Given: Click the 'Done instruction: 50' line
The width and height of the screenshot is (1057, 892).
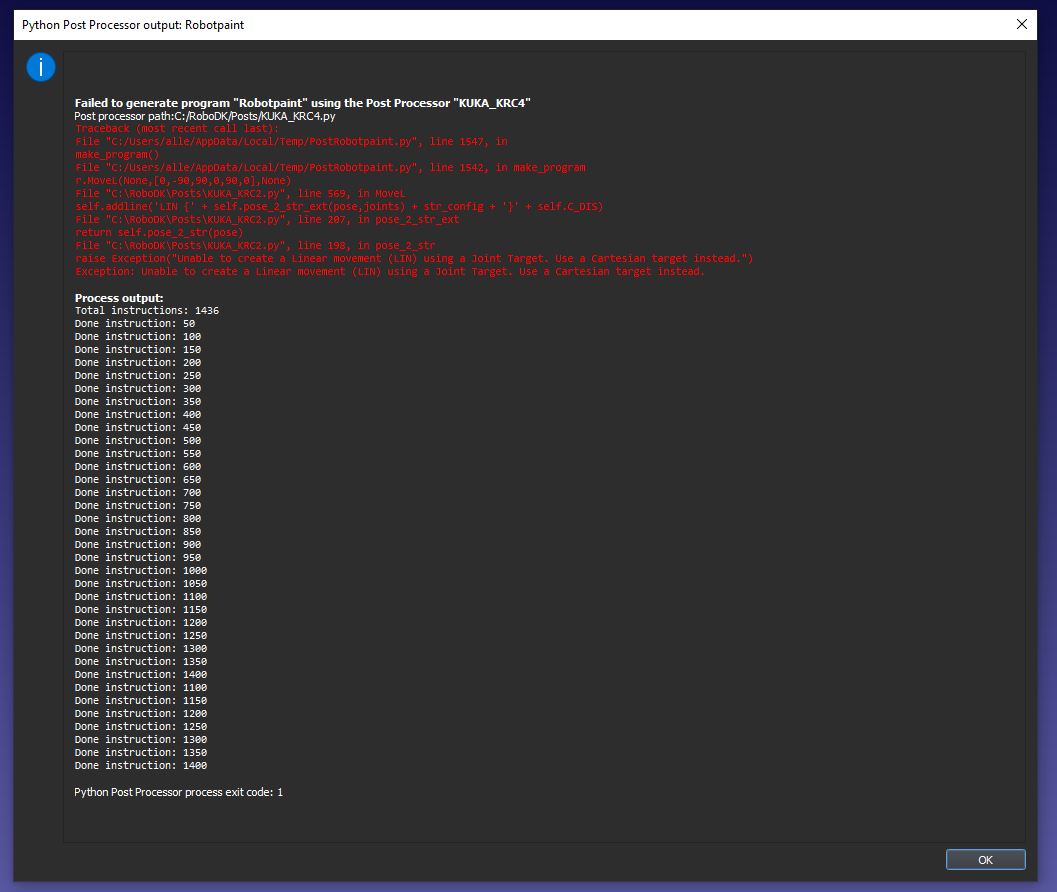Looking at the screenshot, I should tap(134, 324).
